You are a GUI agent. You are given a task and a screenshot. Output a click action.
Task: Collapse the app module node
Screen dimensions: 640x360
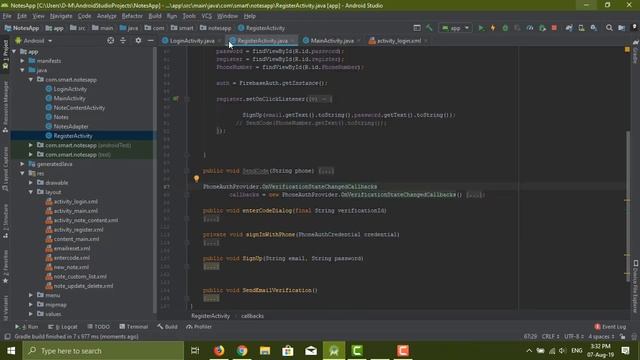point(14,51)
